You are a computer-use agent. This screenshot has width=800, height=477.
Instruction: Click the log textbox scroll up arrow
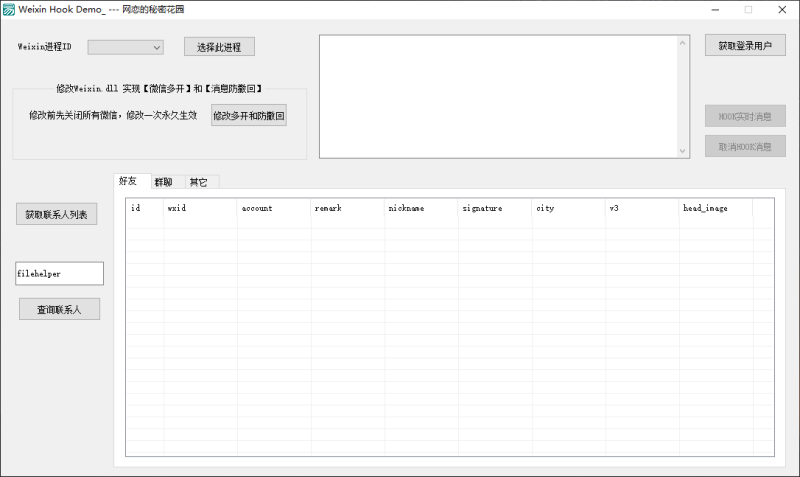(x=683, y=43)
